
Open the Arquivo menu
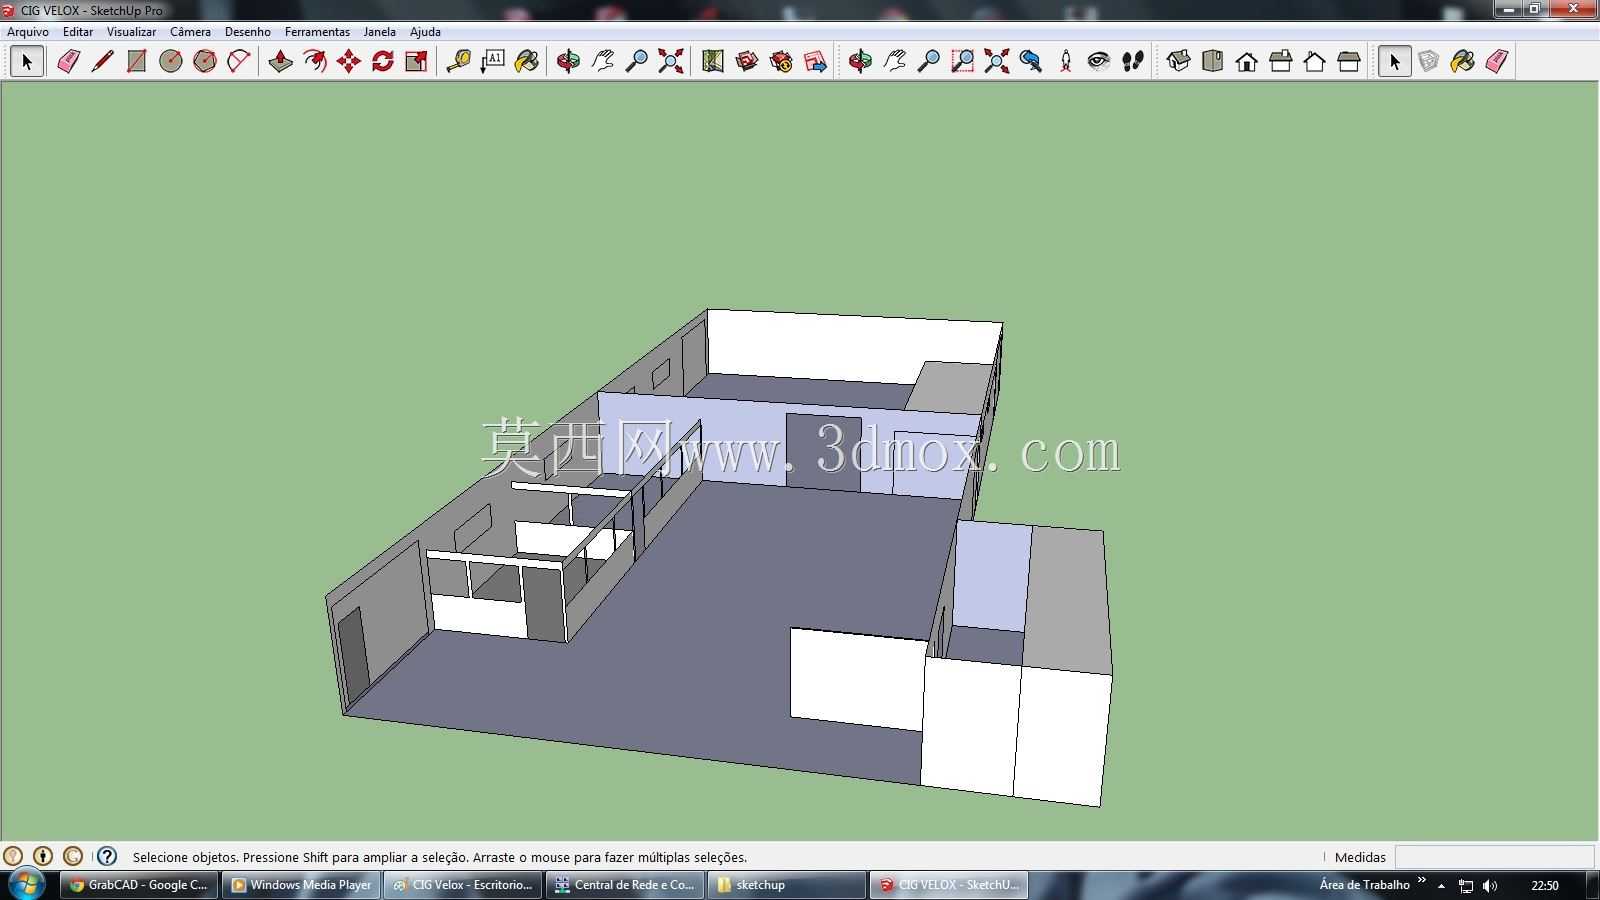pyautogui.click(x=28, y=32)
